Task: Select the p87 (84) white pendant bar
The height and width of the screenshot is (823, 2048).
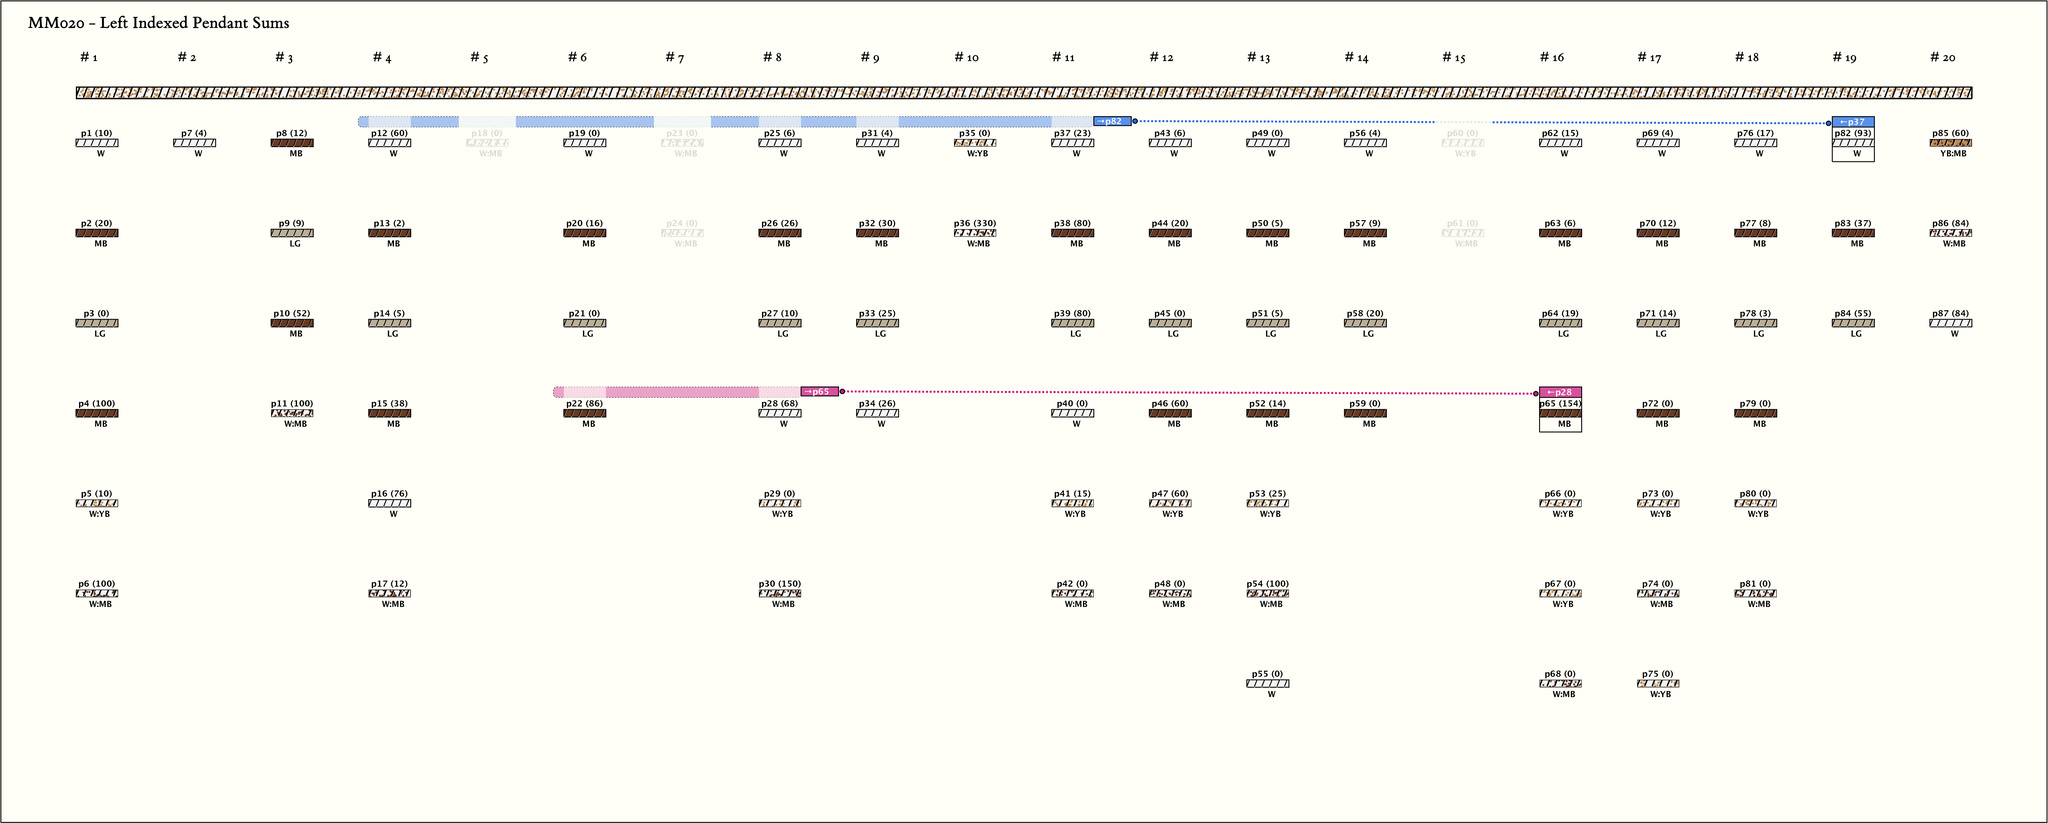Action: coord(1950,323)
